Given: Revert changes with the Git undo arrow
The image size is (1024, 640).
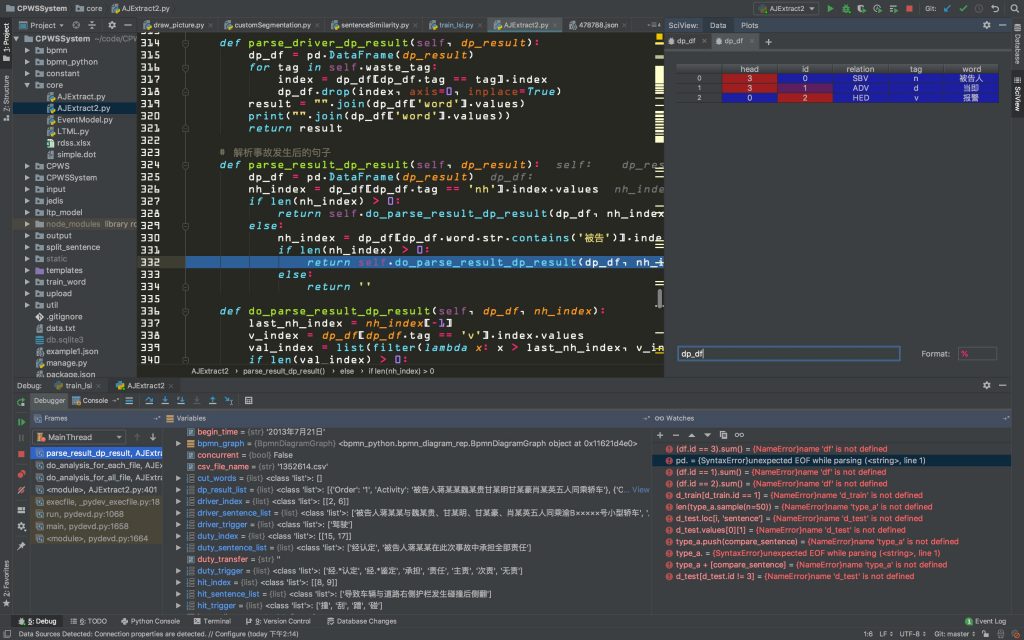Looking at the screenshot, I should (995, 8).
